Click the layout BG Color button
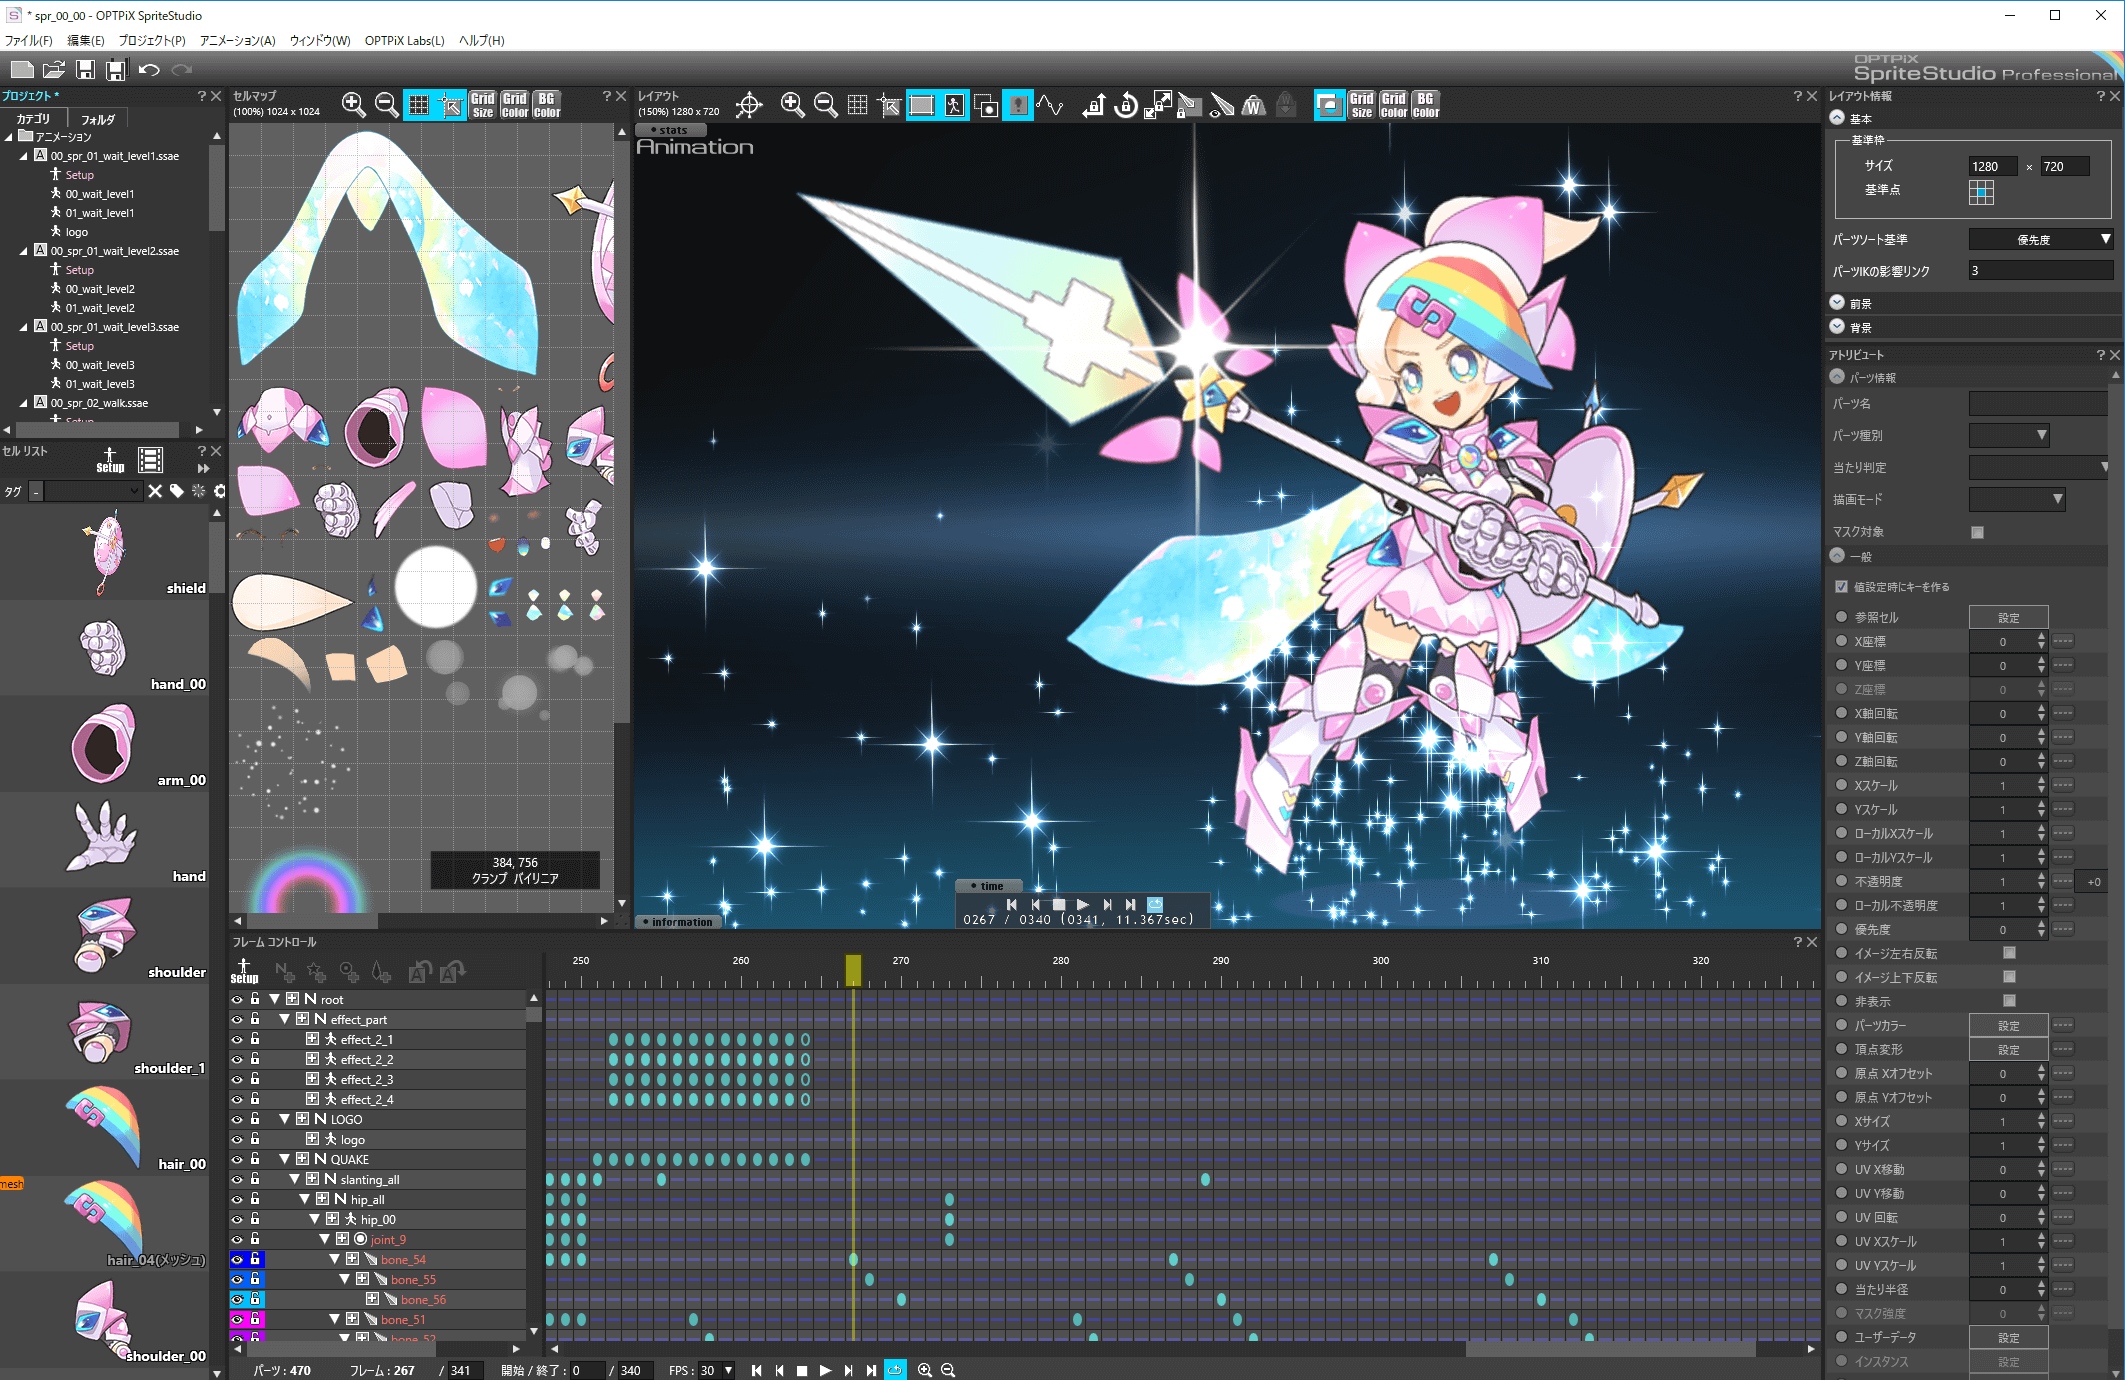Screen dimensions: 2125x1380 click(1426, 104)
